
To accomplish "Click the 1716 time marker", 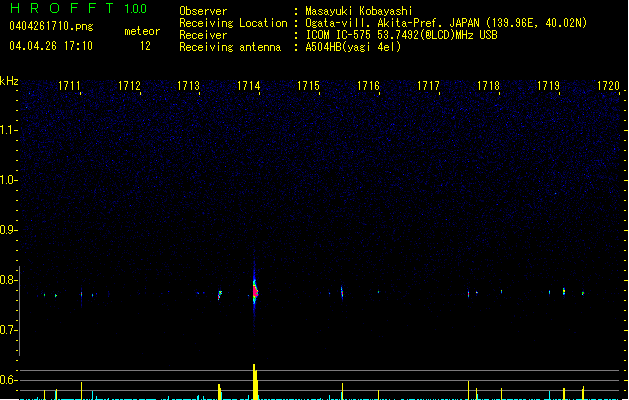I will 369,87.
